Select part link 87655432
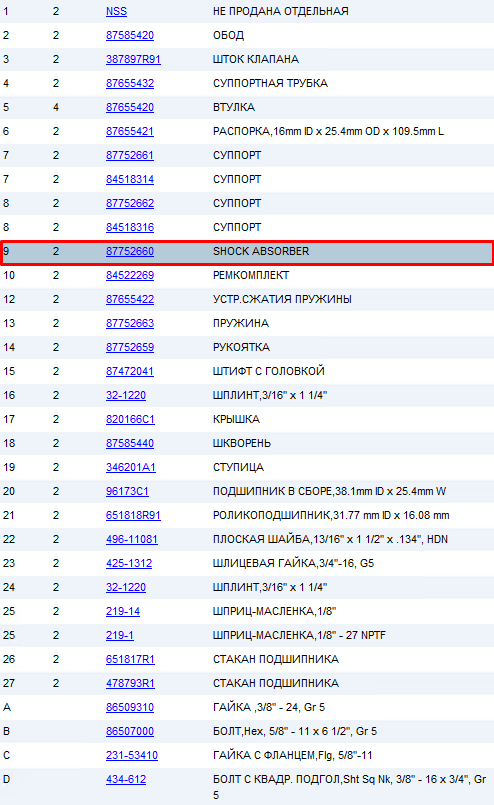The image size is (494, 805). pyautogui.click(x=130, y=83)
